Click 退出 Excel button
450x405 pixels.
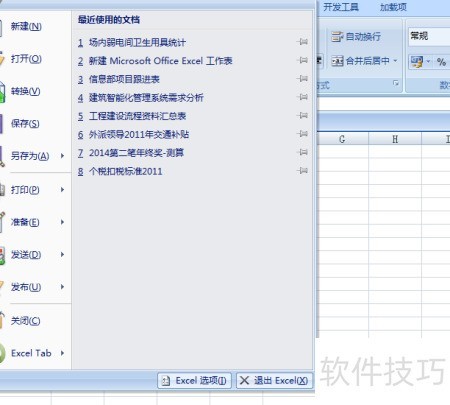click(x=274, y=380)
